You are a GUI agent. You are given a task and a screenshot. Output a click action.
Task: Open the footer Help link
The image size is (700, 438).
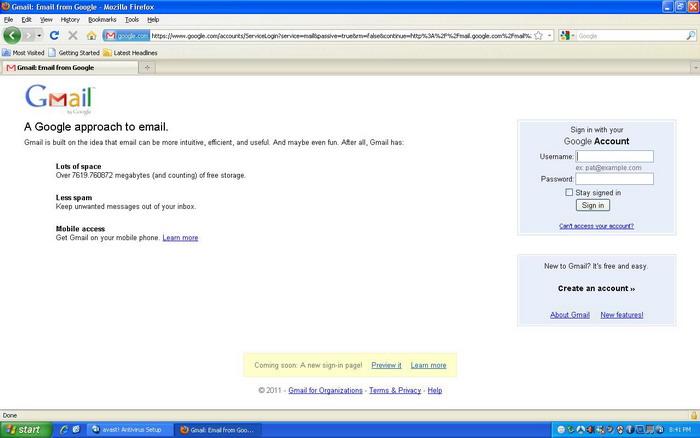(435, 390)
